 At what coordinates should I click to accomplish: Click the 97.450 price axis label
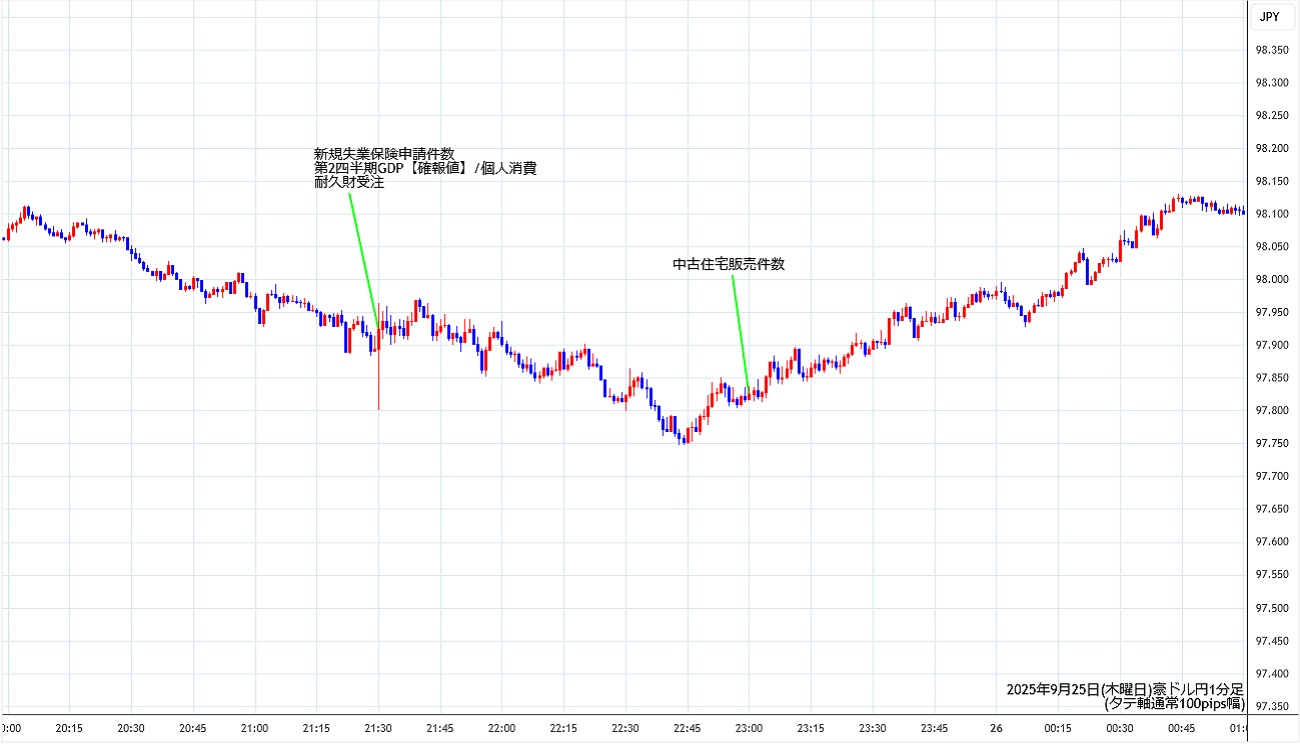coord(1272,641)
